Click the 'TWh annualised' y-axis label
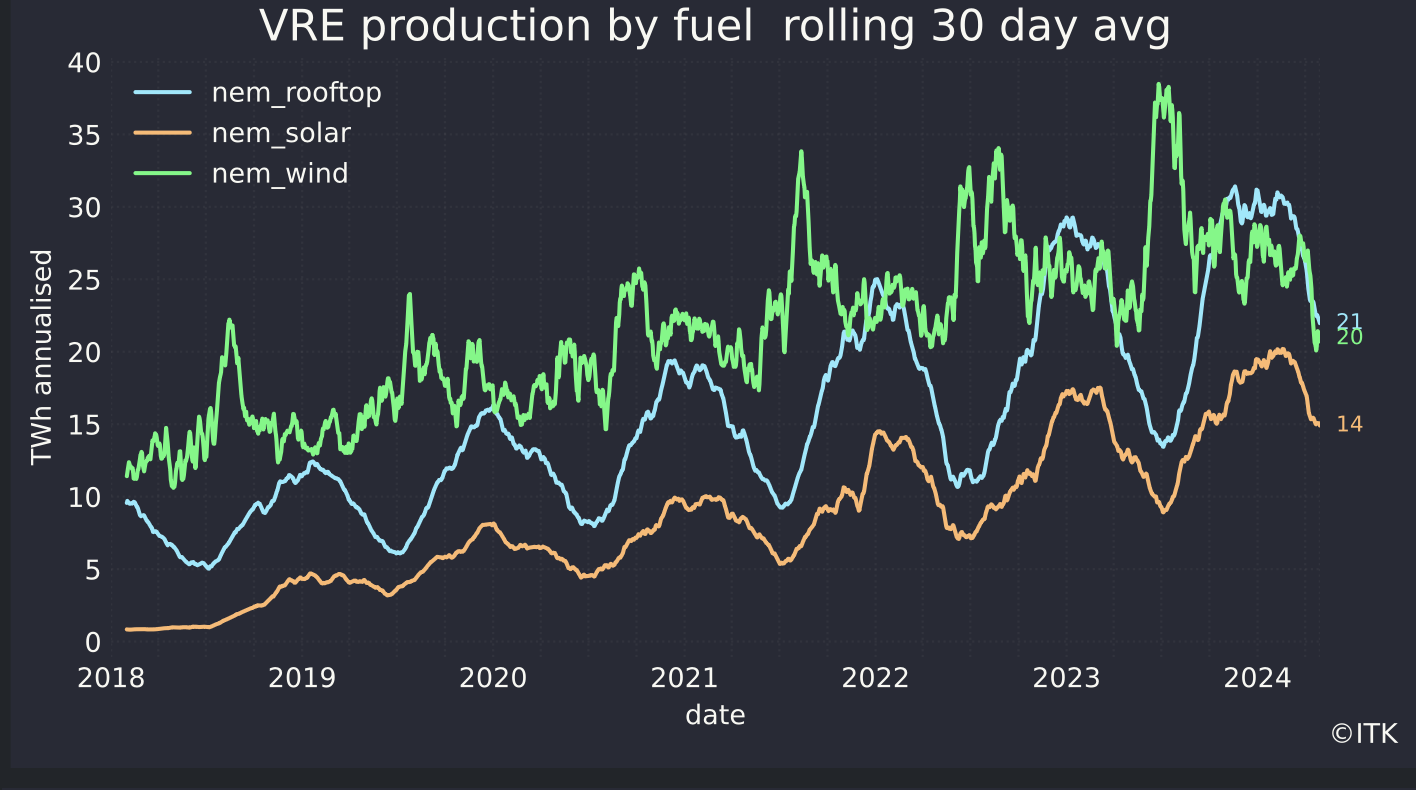This screenshot has width=1416, height=790. point(41,357)
